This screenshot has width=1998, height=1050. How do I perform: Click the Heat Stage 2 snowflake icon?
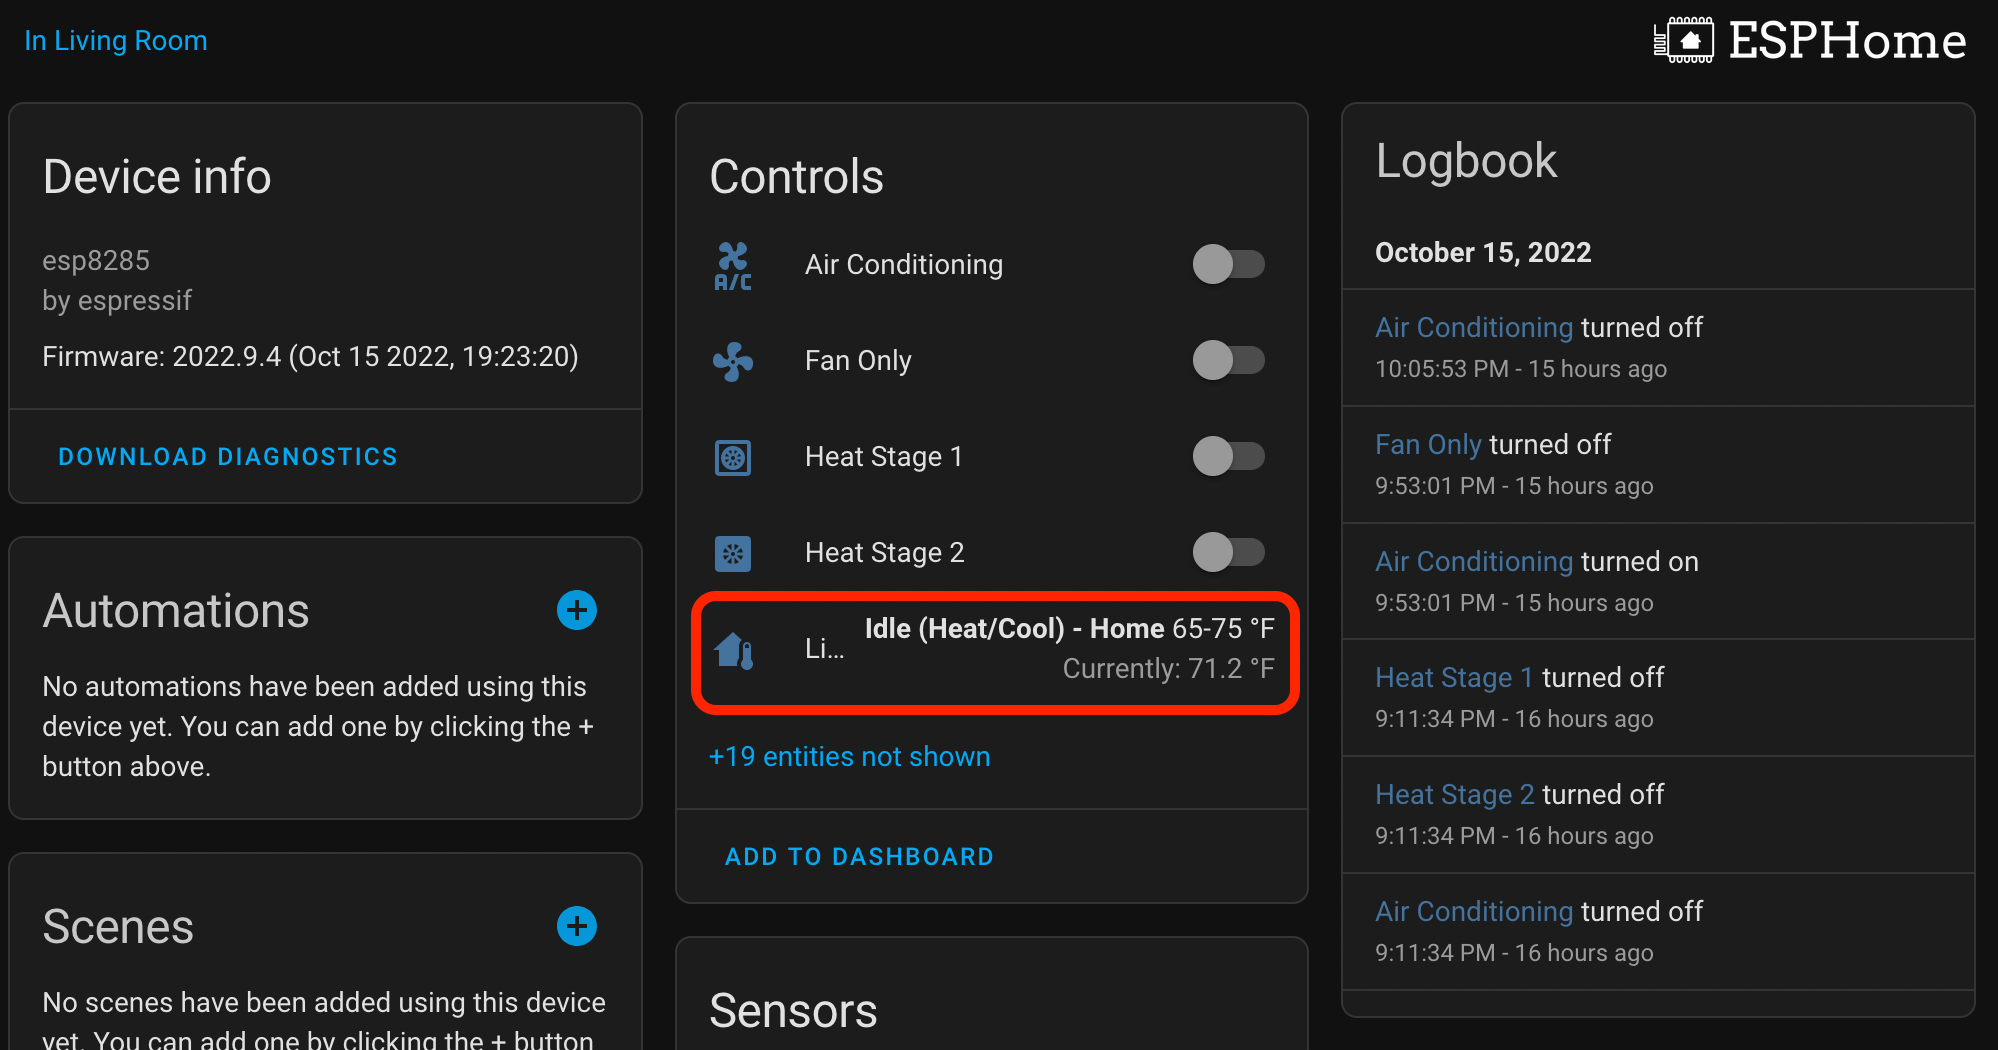(x=733, y=553)
